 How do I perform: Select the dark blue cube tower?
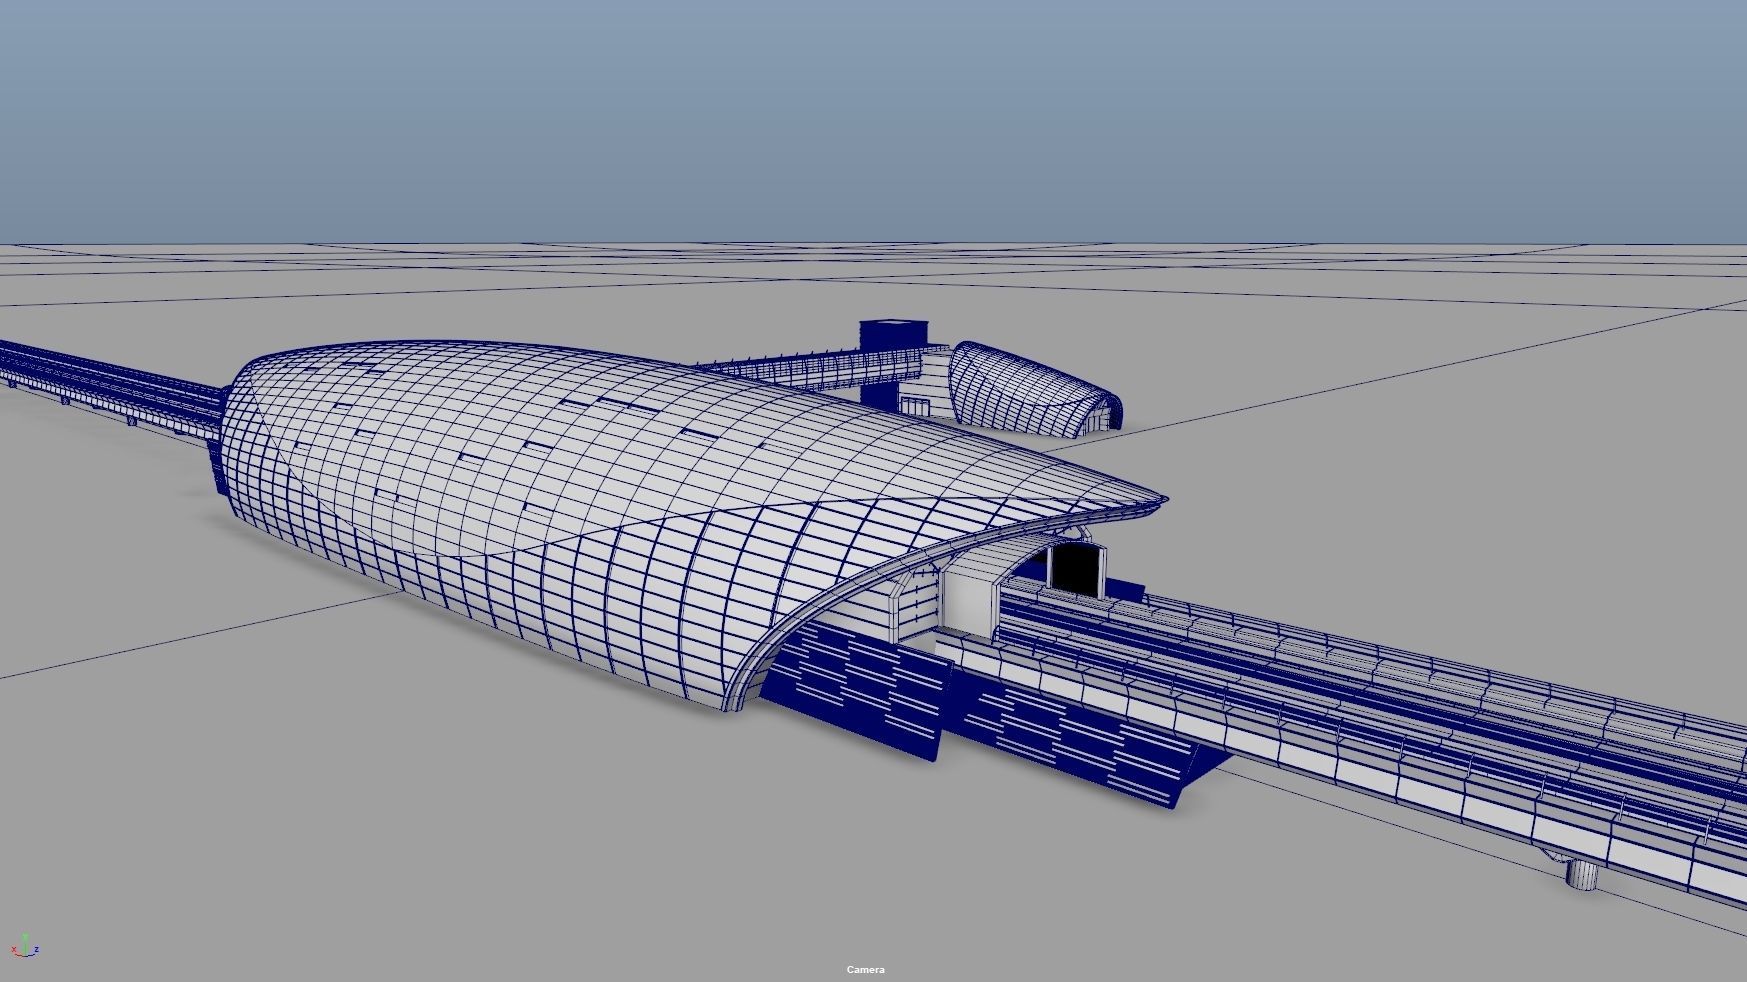click(x=894, y=336)
